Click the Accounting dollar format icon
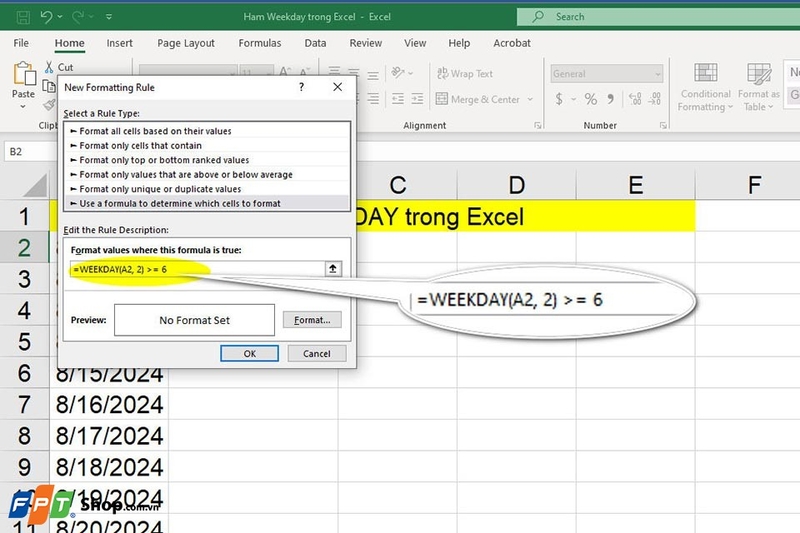 (560, 99)
